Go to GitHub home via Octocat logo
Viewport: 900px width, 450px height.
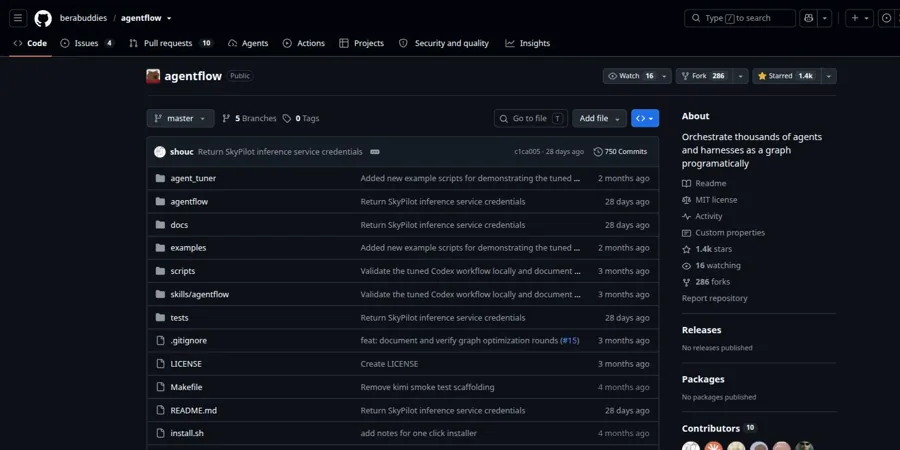43,18
